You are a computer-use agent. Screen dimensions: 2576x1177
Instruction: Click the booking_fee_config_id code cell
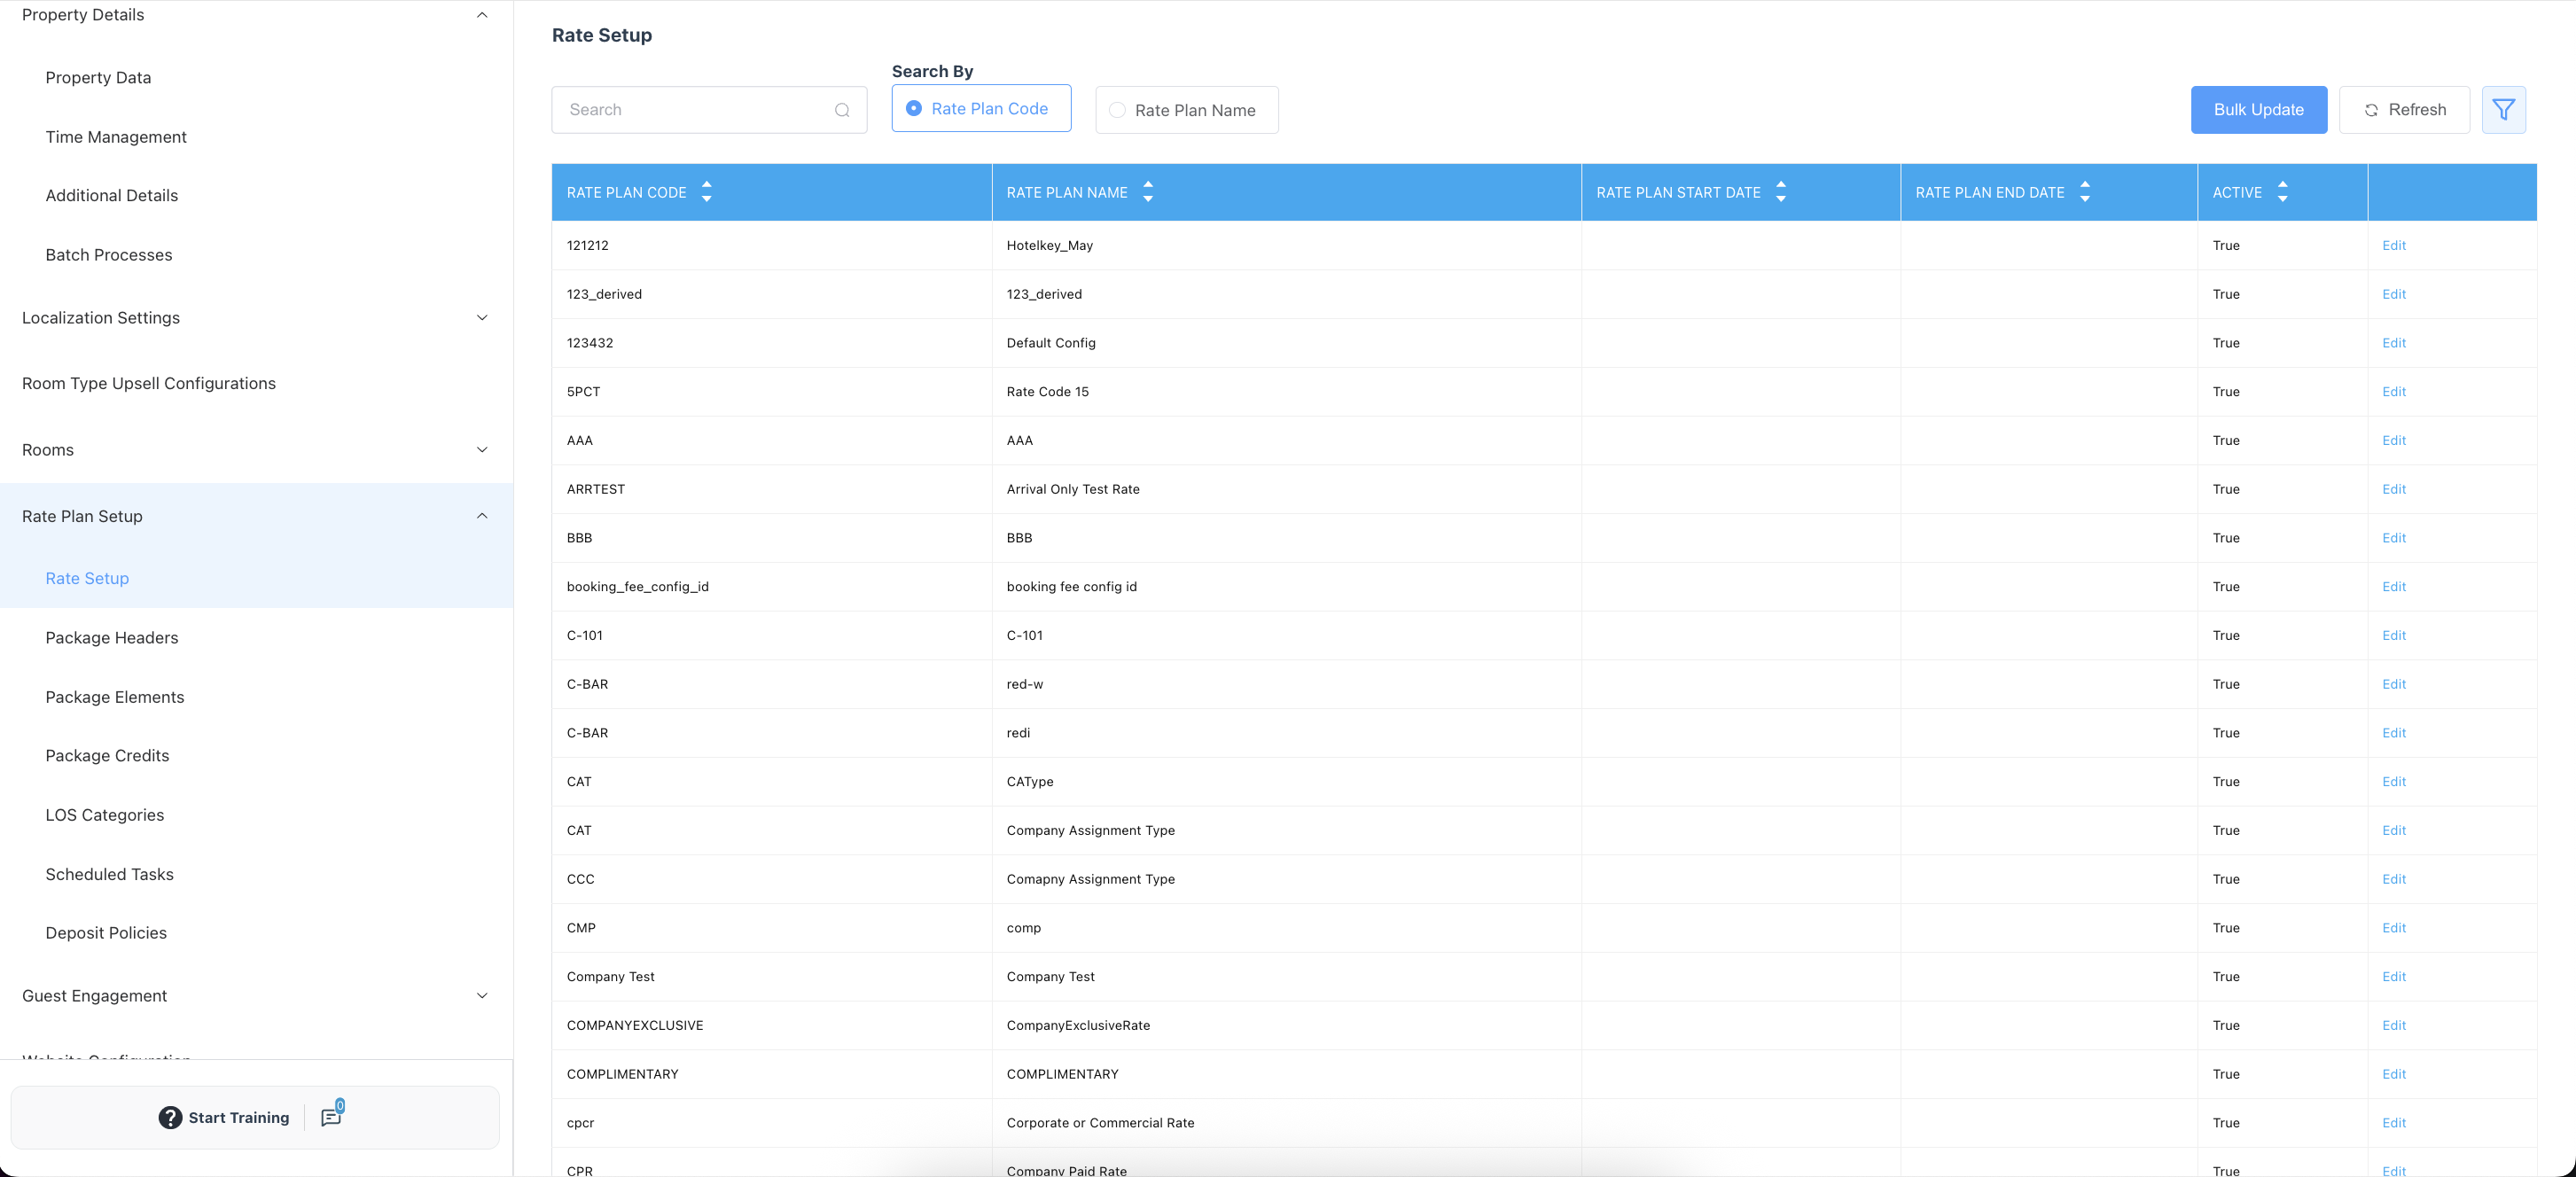click(771, 587)
